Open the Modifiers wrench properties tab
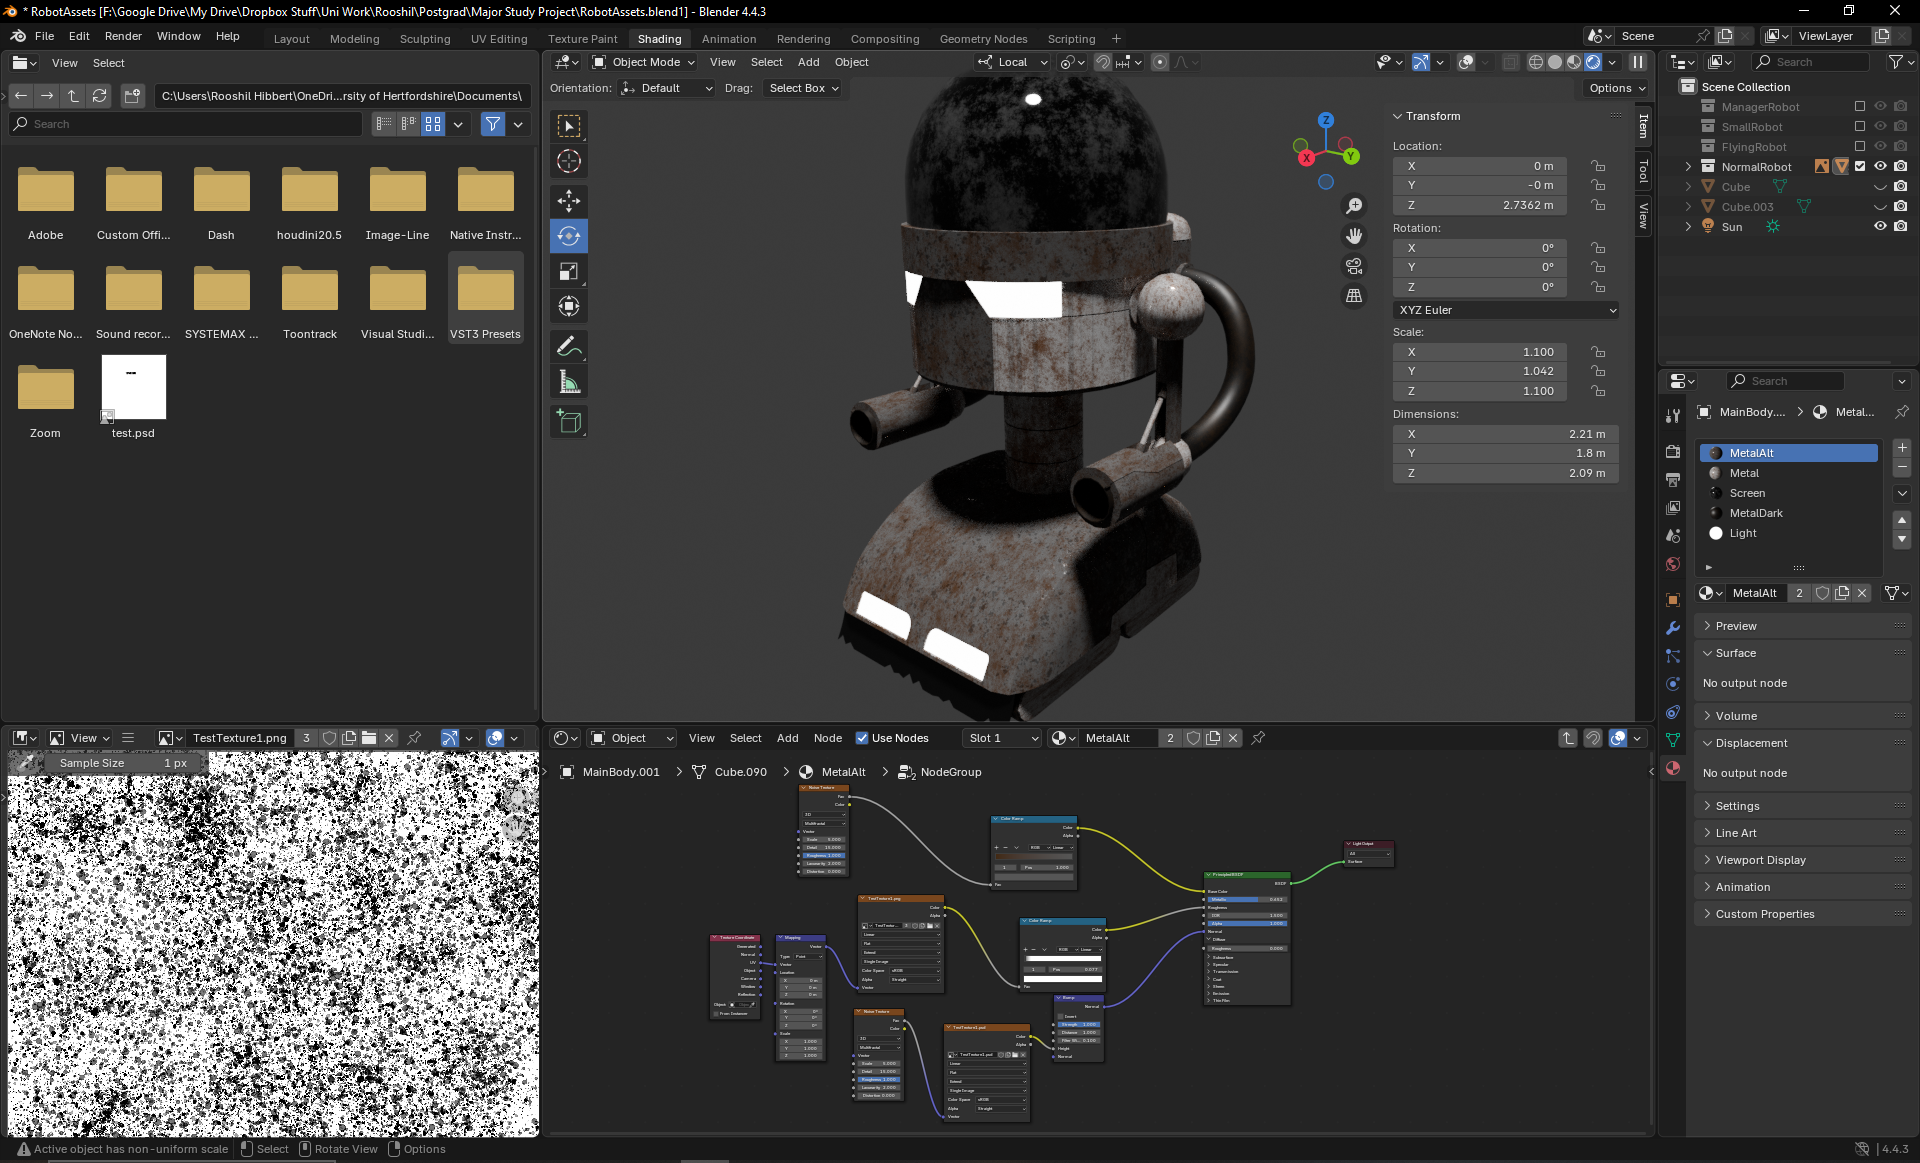Screen dimensions: 1920x1163 click(x=1673, y=628)
